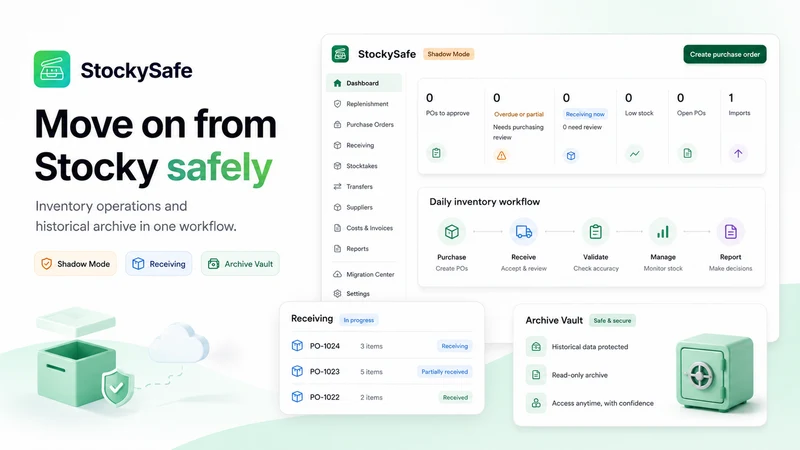Click the Imports label
The width and height of the screenshot is (800, 450).
pos(739,113)
